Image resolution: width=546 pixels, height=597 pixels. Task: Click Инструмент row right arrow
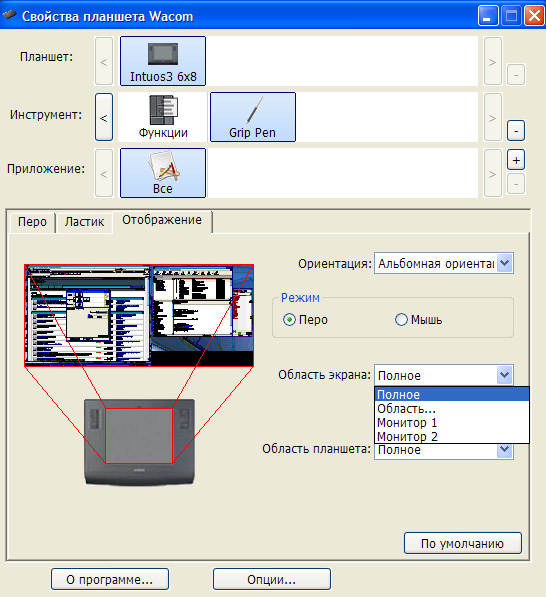493,117
